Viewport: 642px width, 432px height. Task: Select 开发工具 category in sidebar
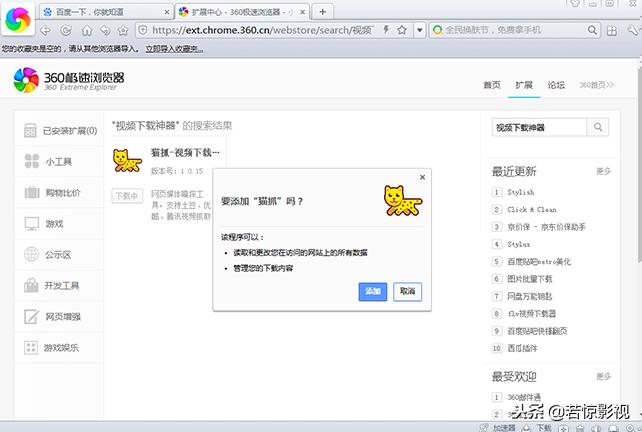click(x=60, y=285)
